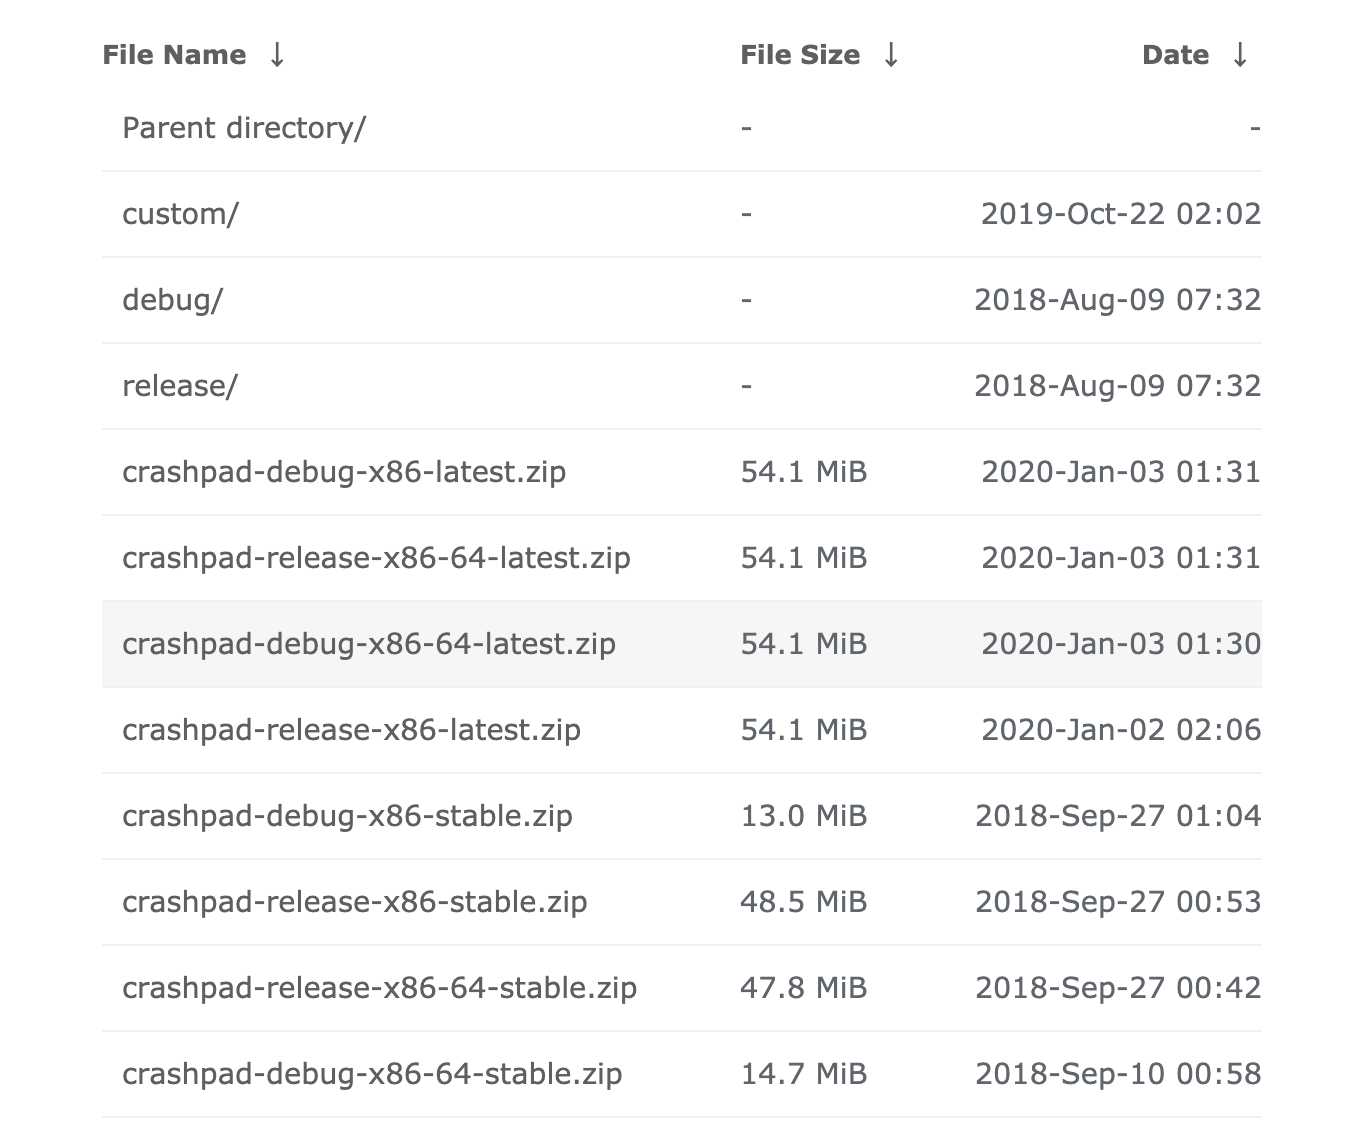Download crashpad-debug-x86-64-stable.zip
This screenshot has width=1372, height=1124.
coord(372,1074)
